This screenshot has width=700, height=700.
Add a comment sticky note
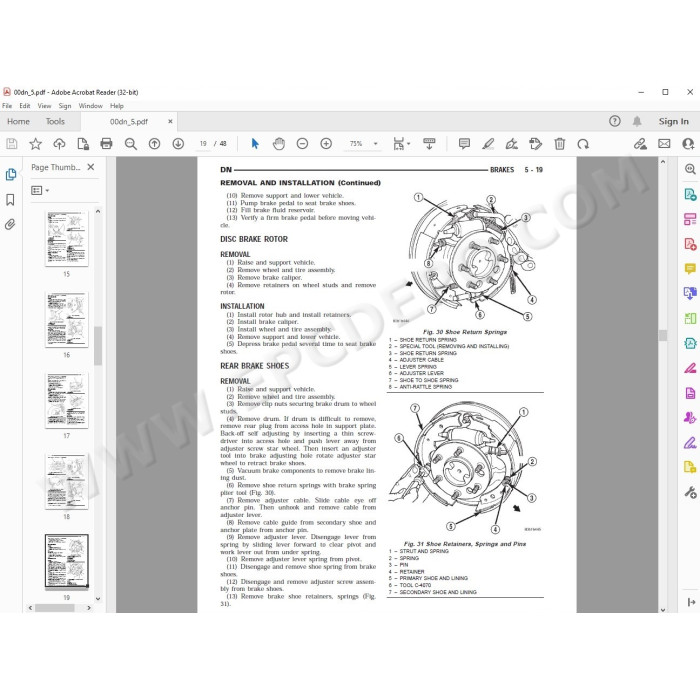point(464,144)
